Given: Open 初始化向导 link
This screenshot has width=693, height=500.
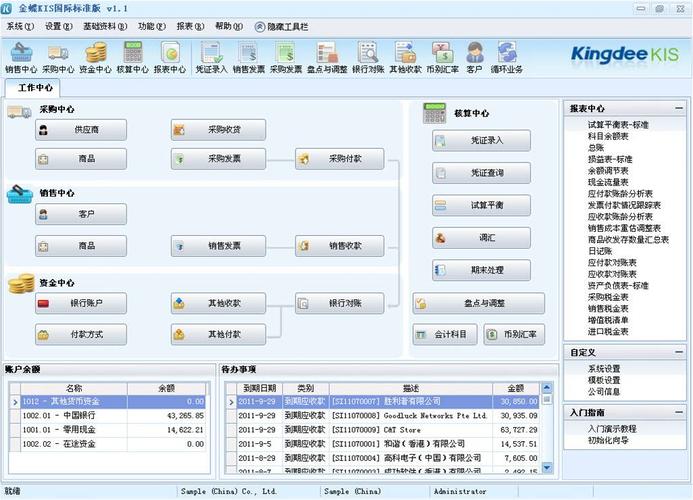Looking at the screenshot, I should click(x=608, y=440).
